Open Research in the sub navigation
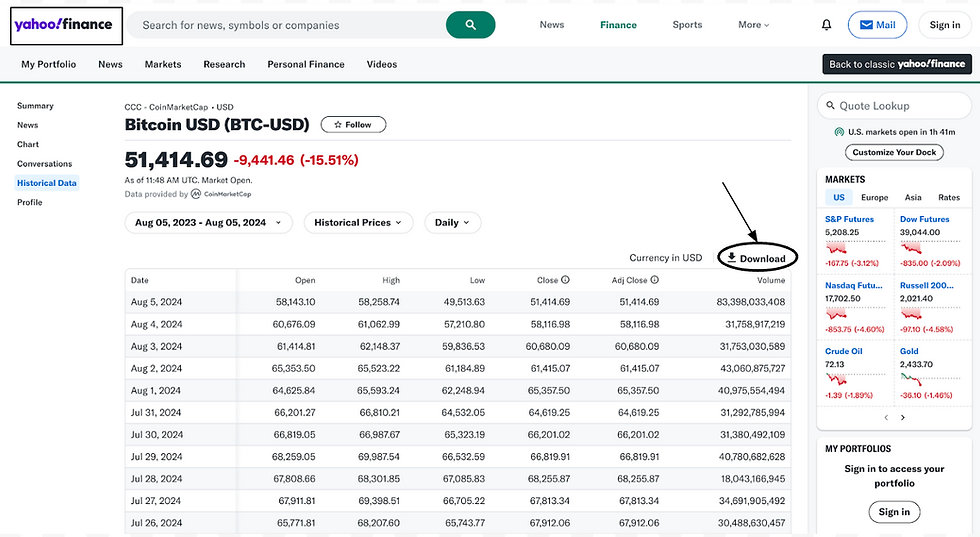 tap(224, 64)
